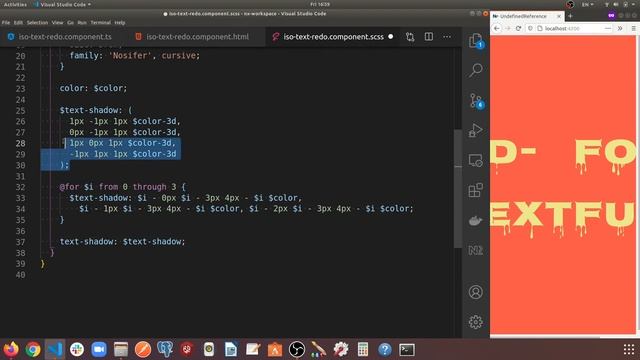Open the Files manager from the dock
This screenshot has height=360, width=640.
click(121, 349)
